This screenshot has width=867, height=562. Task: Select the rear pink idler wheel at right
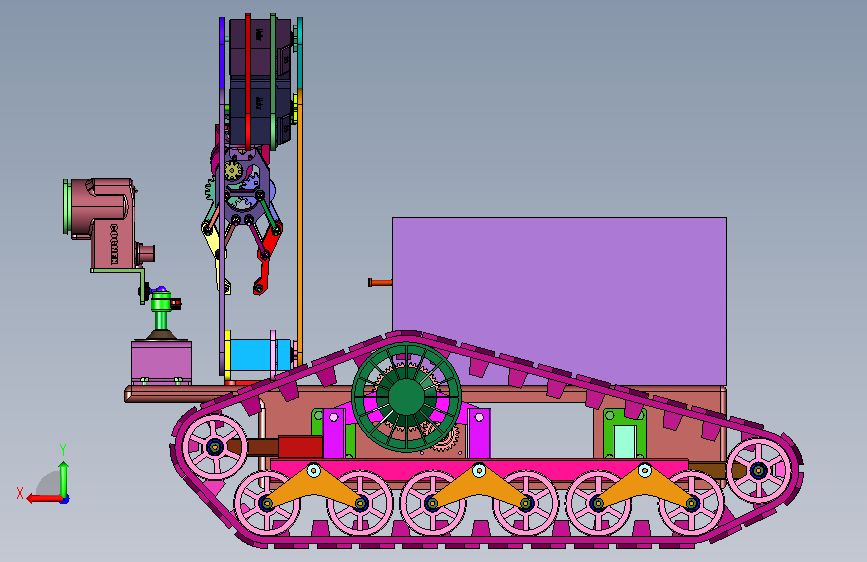[759, 471]
